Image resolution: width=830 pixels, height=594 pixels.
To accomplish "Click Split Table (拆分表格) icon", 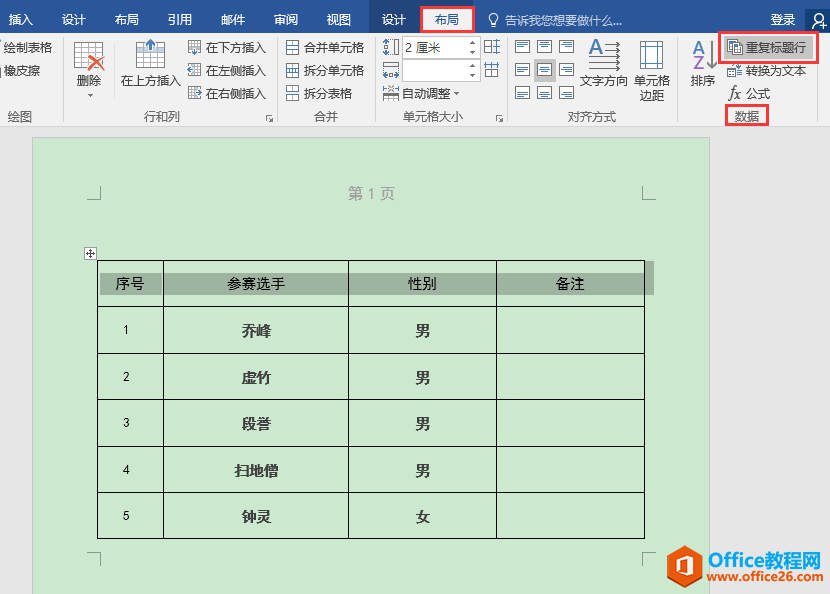I will click(x=319, y=93).
